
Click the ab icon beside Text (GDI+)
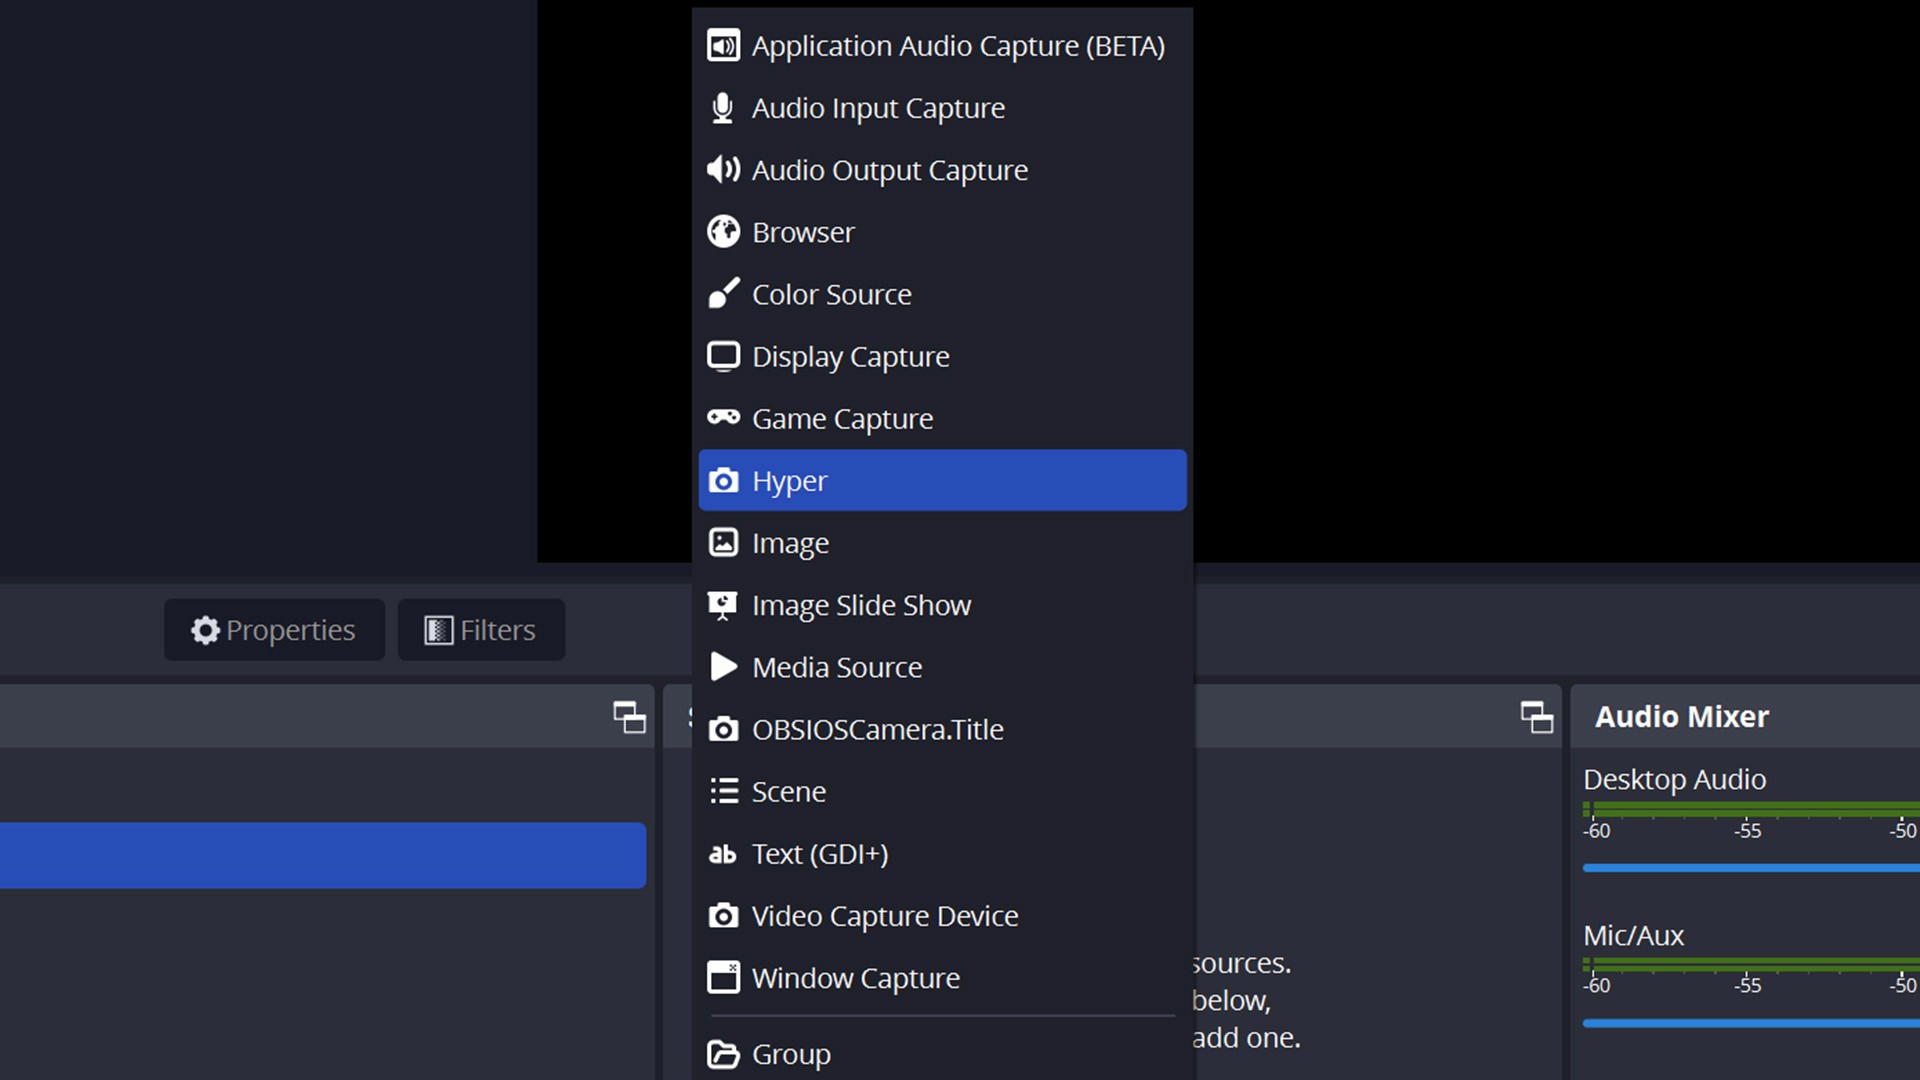click(x=721, y=853)
